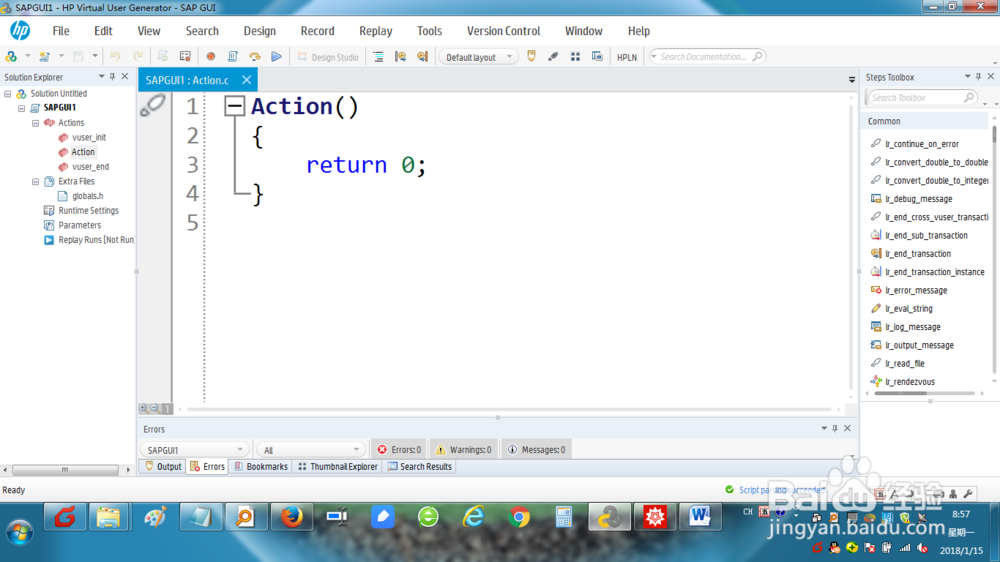Viewport: 1000px width, 562px height.
Task: Open Runtime Settings tree item
Action: click(88, 211)
